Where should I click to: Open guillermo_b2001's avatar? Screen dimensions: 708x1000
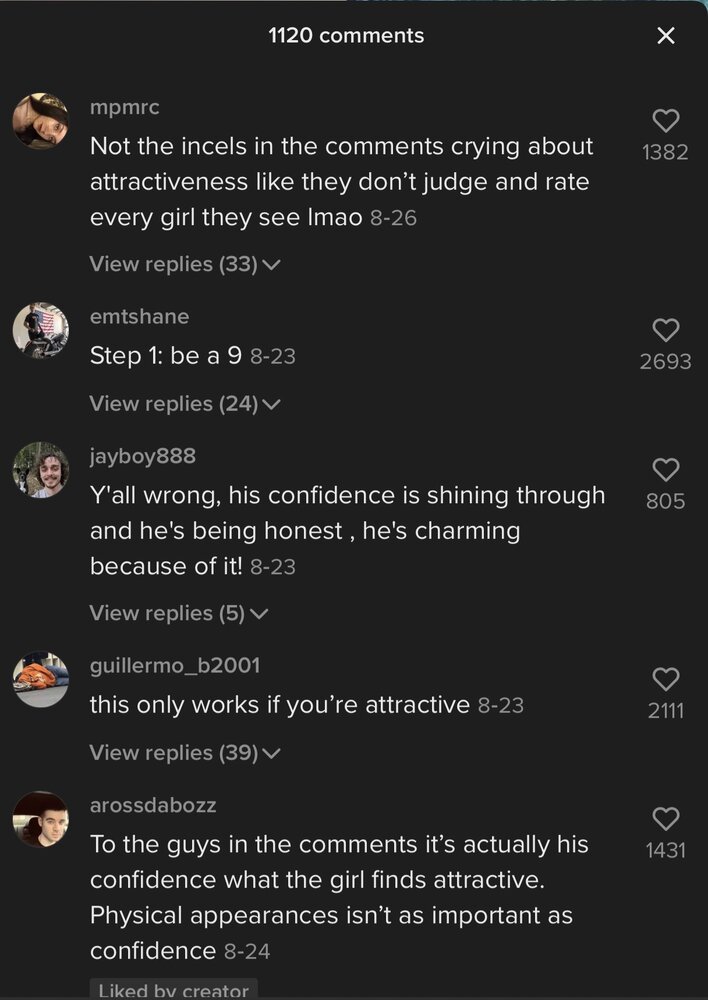41,679
